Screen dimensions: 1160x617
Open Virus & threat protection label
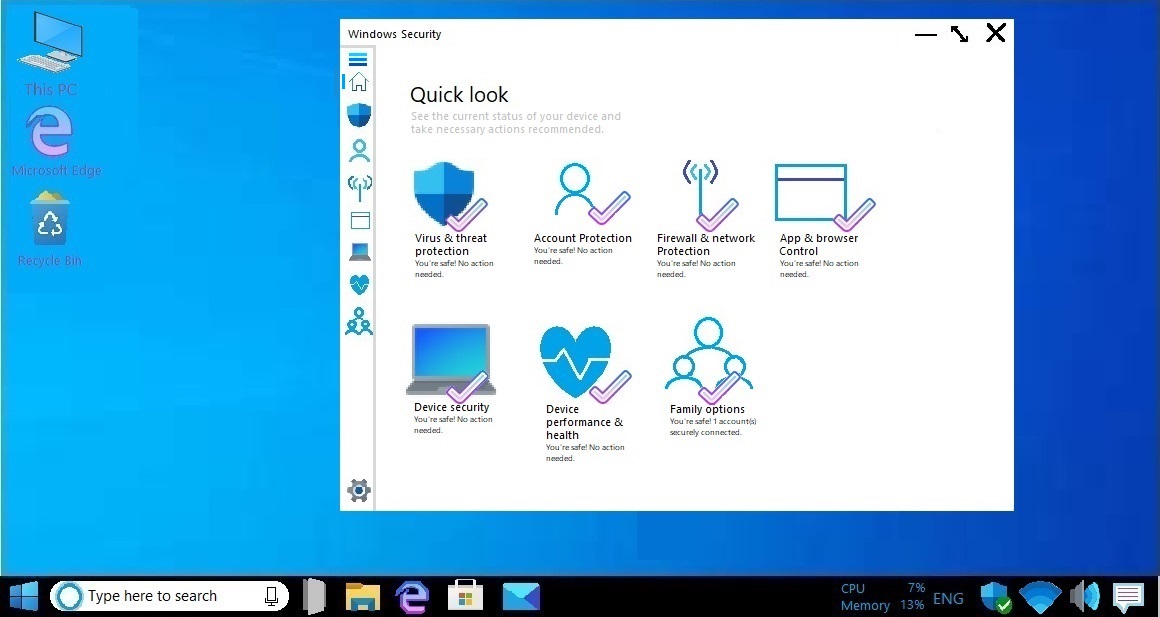tap(451, 244)
